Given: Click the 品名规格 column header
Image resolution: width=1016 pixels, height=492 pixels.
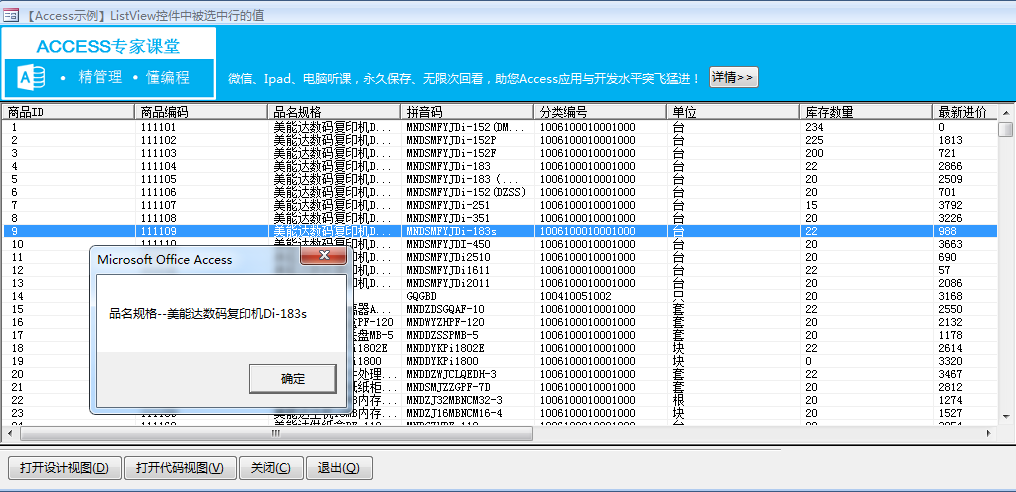Looking at the screenshot, I should 334,112.
